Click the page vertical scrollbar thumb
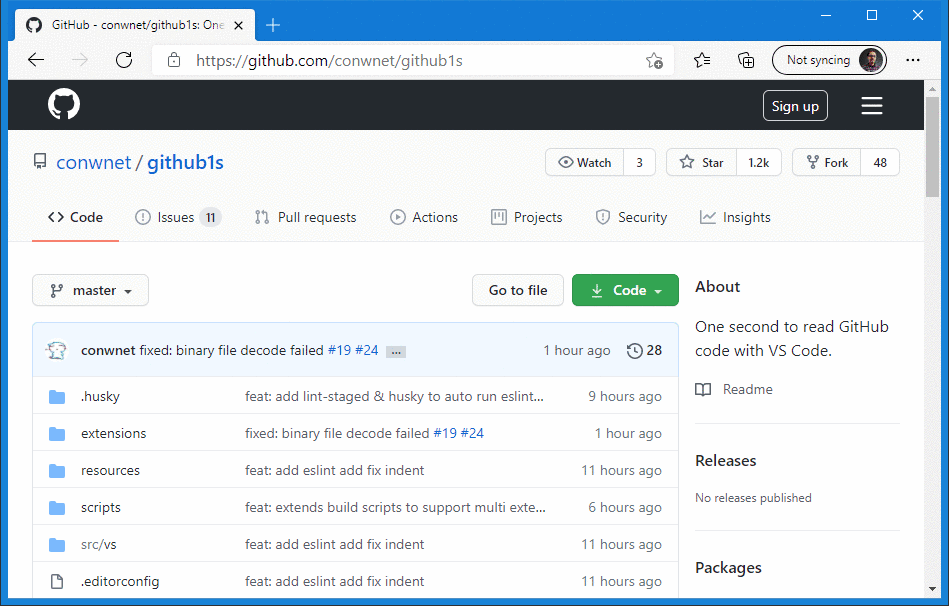This screenshot has height=606, width=949. click(932, 147)
